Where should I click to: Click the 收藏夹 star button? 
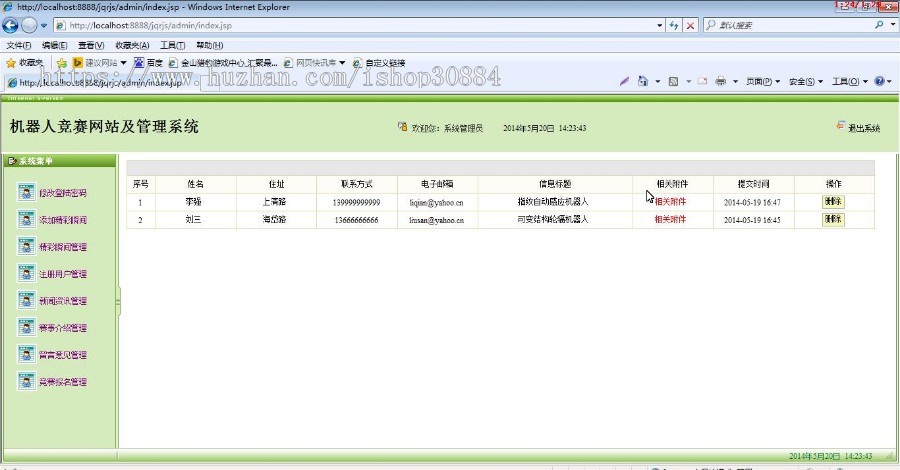point(25,63)
